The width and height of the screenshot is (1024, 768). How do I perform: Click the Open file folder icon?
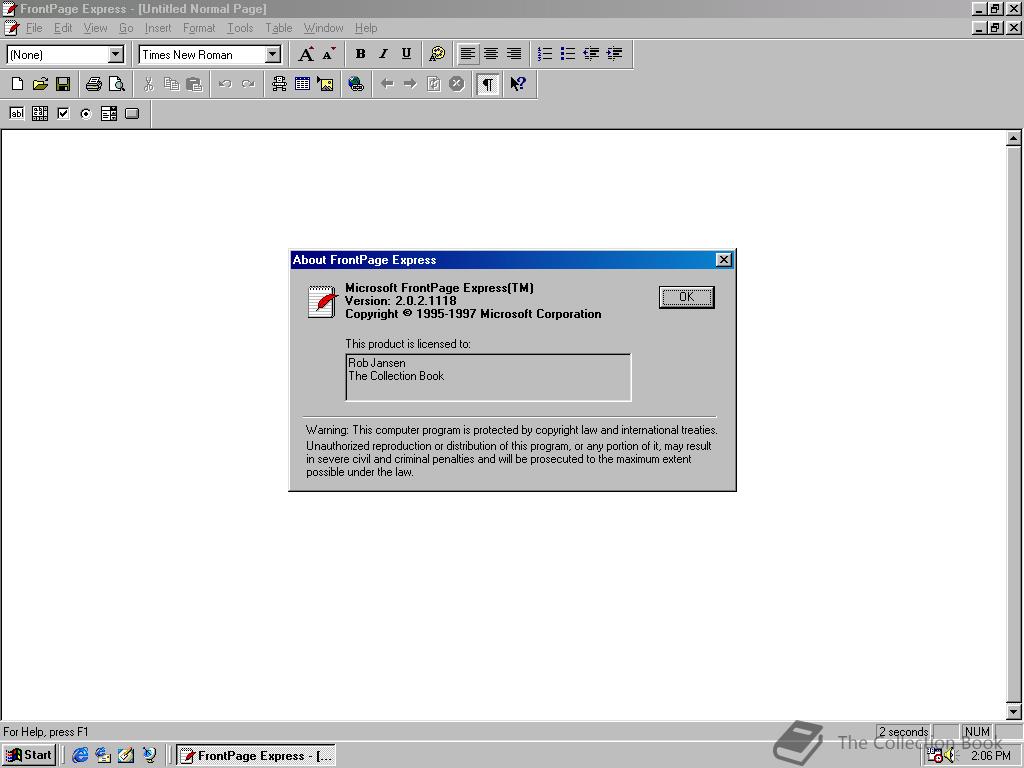point(40,84)
